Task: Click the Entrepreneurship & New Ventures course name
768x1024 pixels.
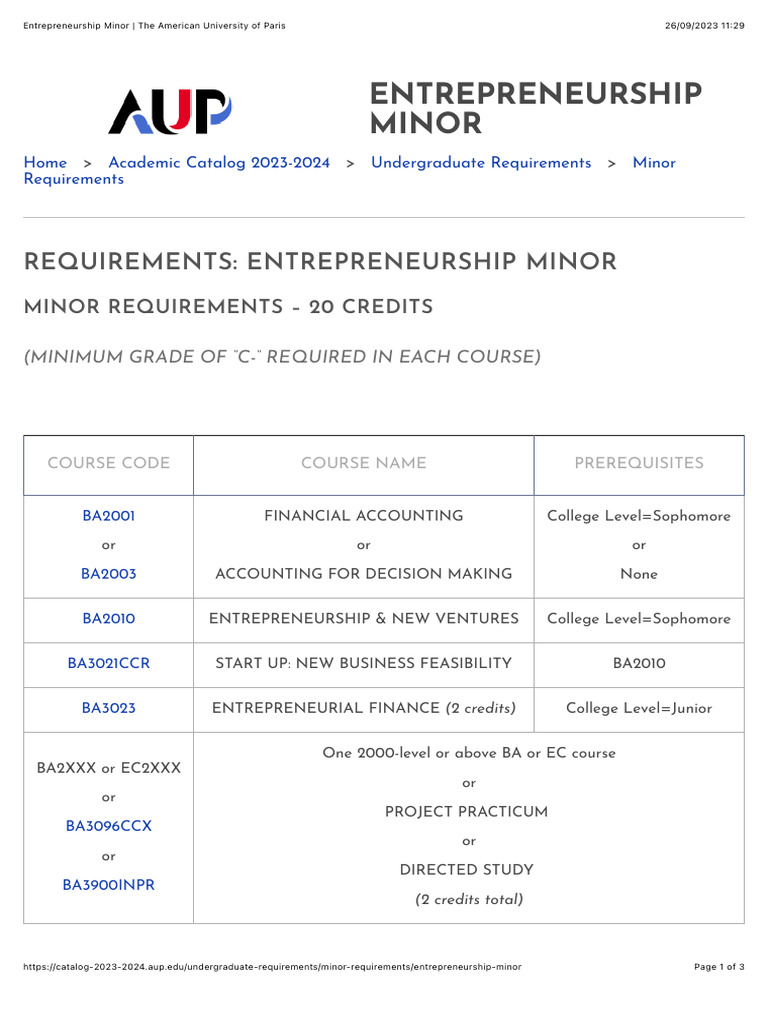Action: coord(364,619)
